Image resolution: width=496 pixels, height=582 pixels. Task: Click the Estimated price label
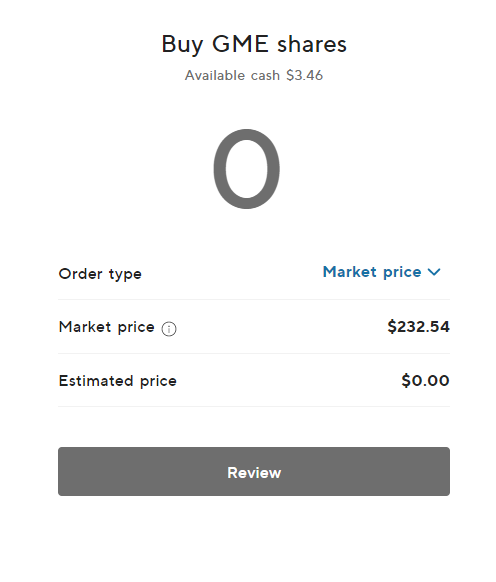coord(118,381)
